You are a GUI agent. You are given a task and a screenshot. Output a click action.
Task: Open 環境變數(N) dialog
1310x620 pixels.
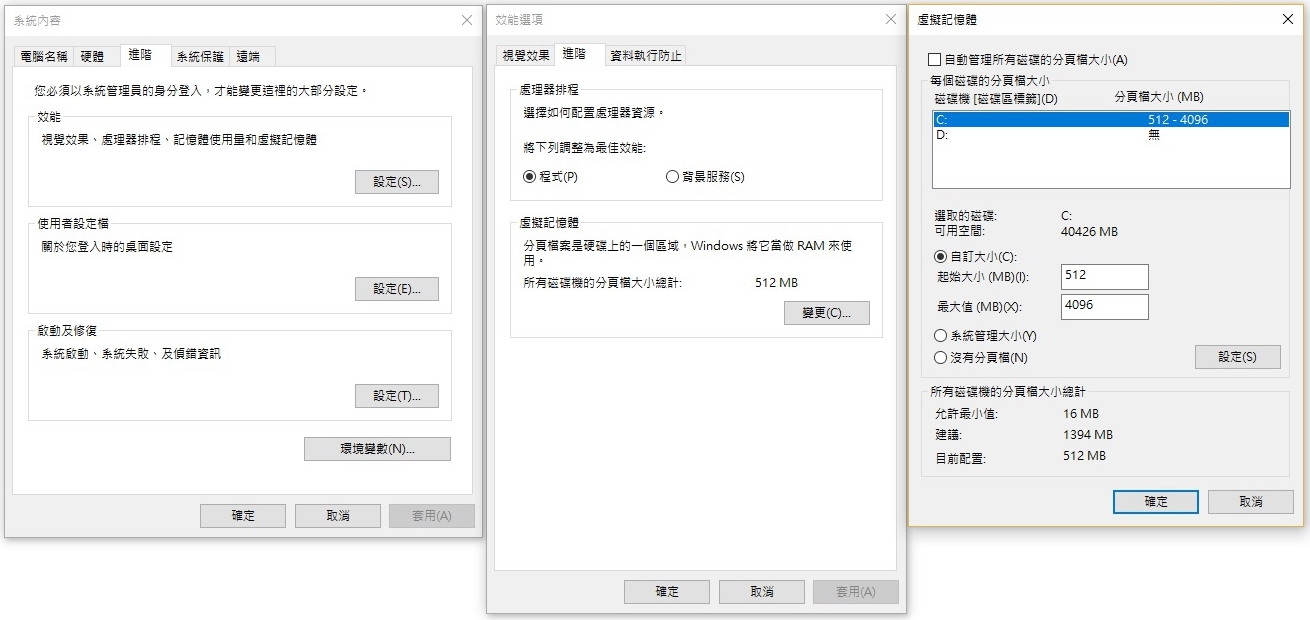pos(377,449)
